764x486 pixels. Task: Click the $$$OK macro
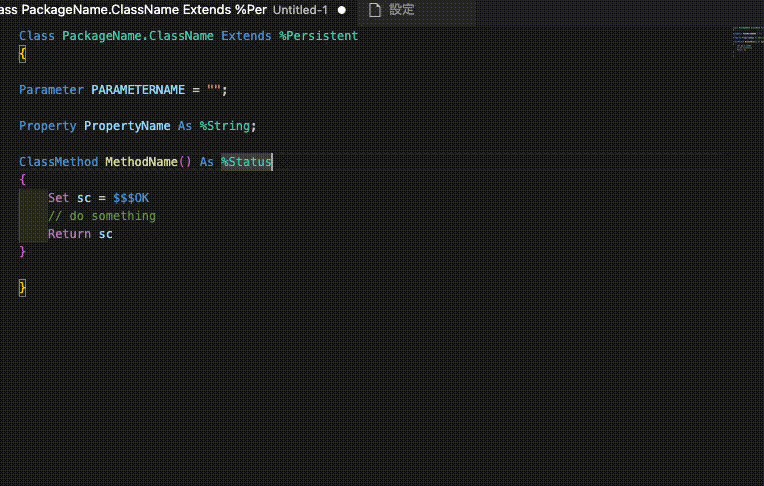coord(131,198)
